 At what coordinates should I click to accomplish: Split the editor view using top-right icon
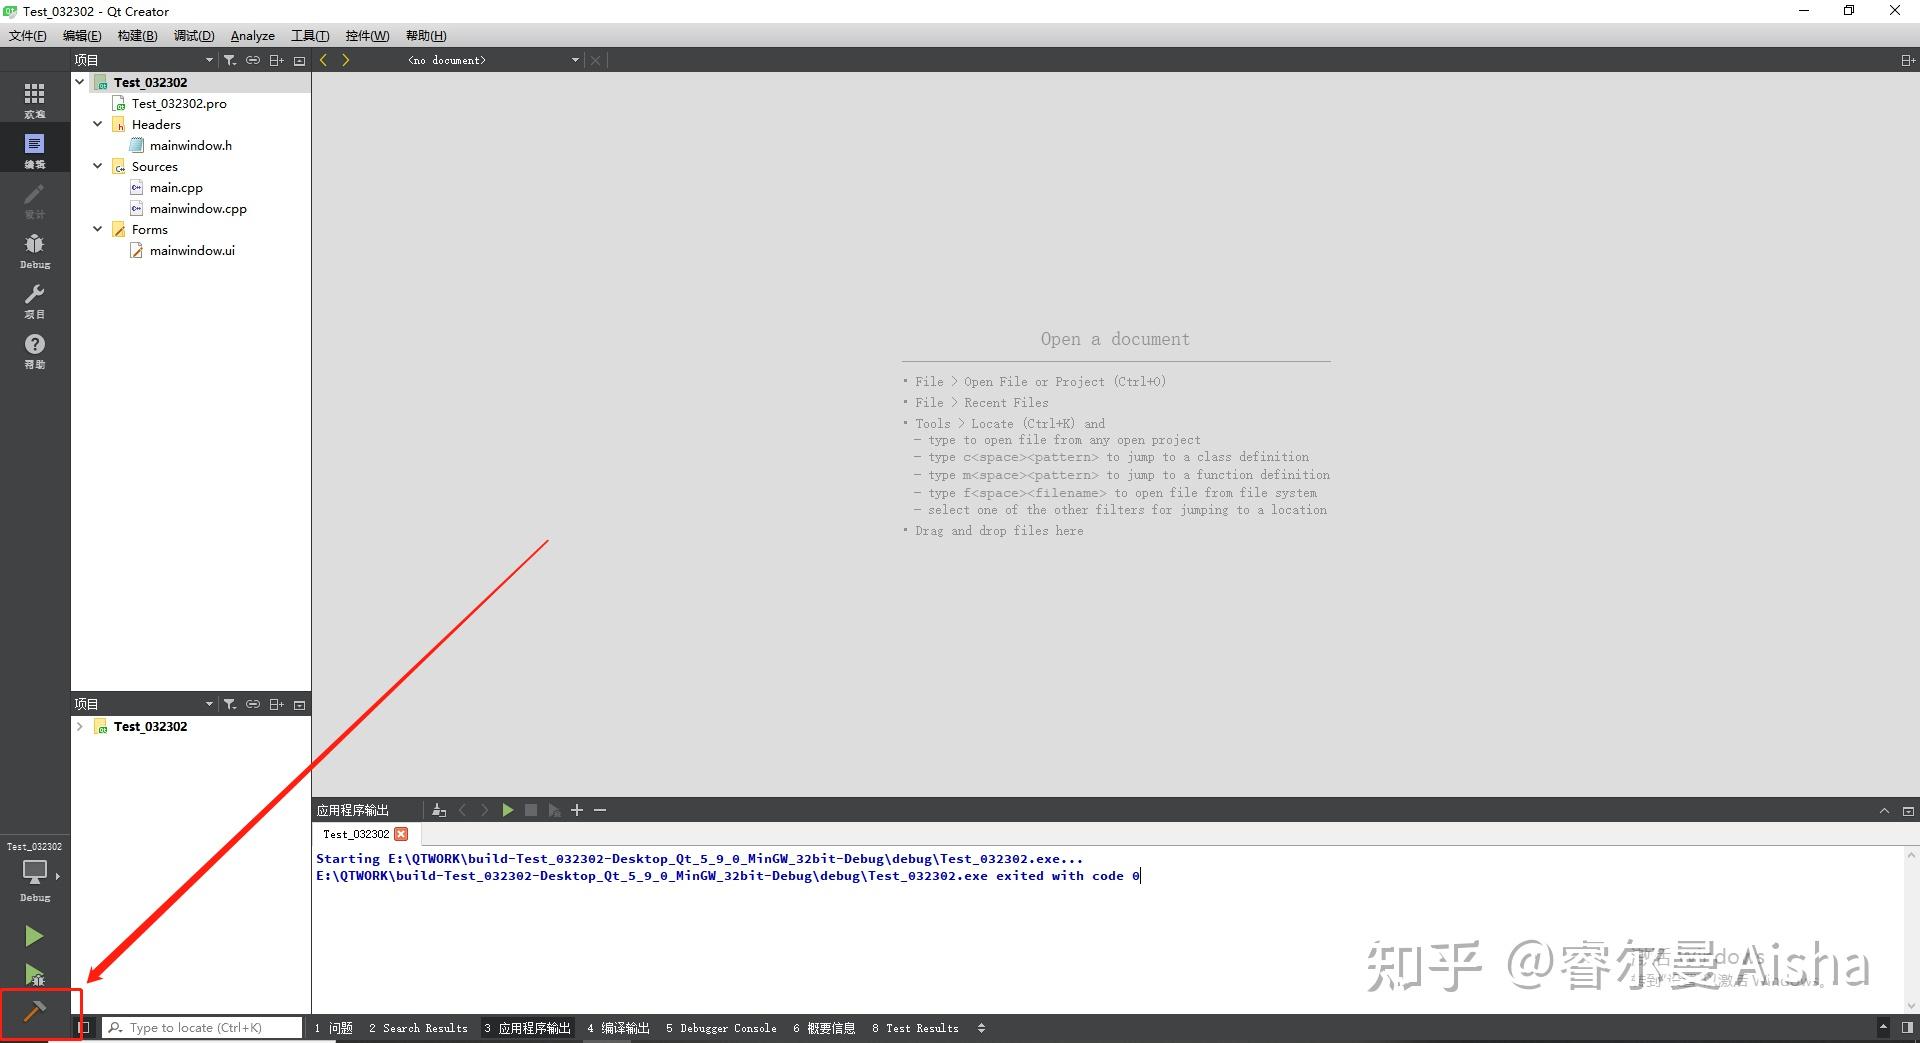pos(1907,60)
